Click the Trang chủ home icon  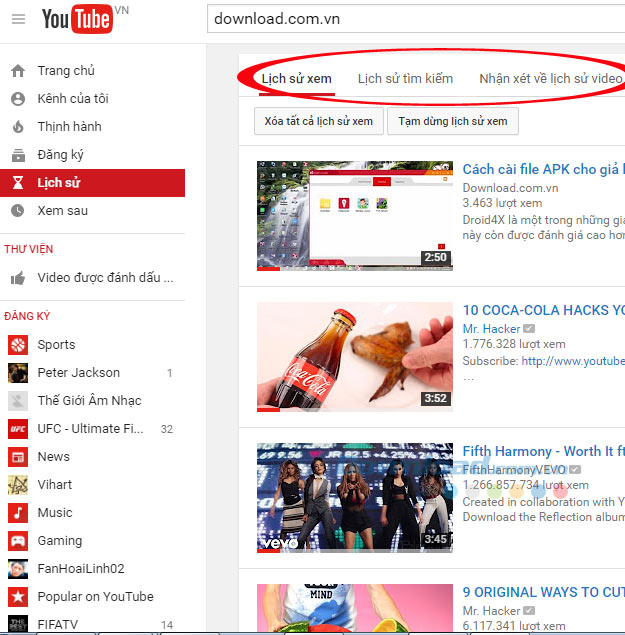18,70
